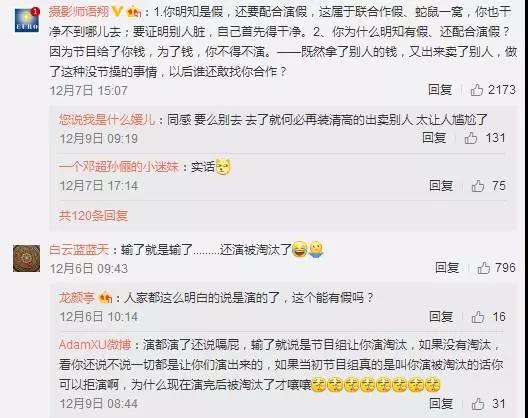Expand 共120条回复 to view all replies
This screenshot has width=528, height=418.
93,216
